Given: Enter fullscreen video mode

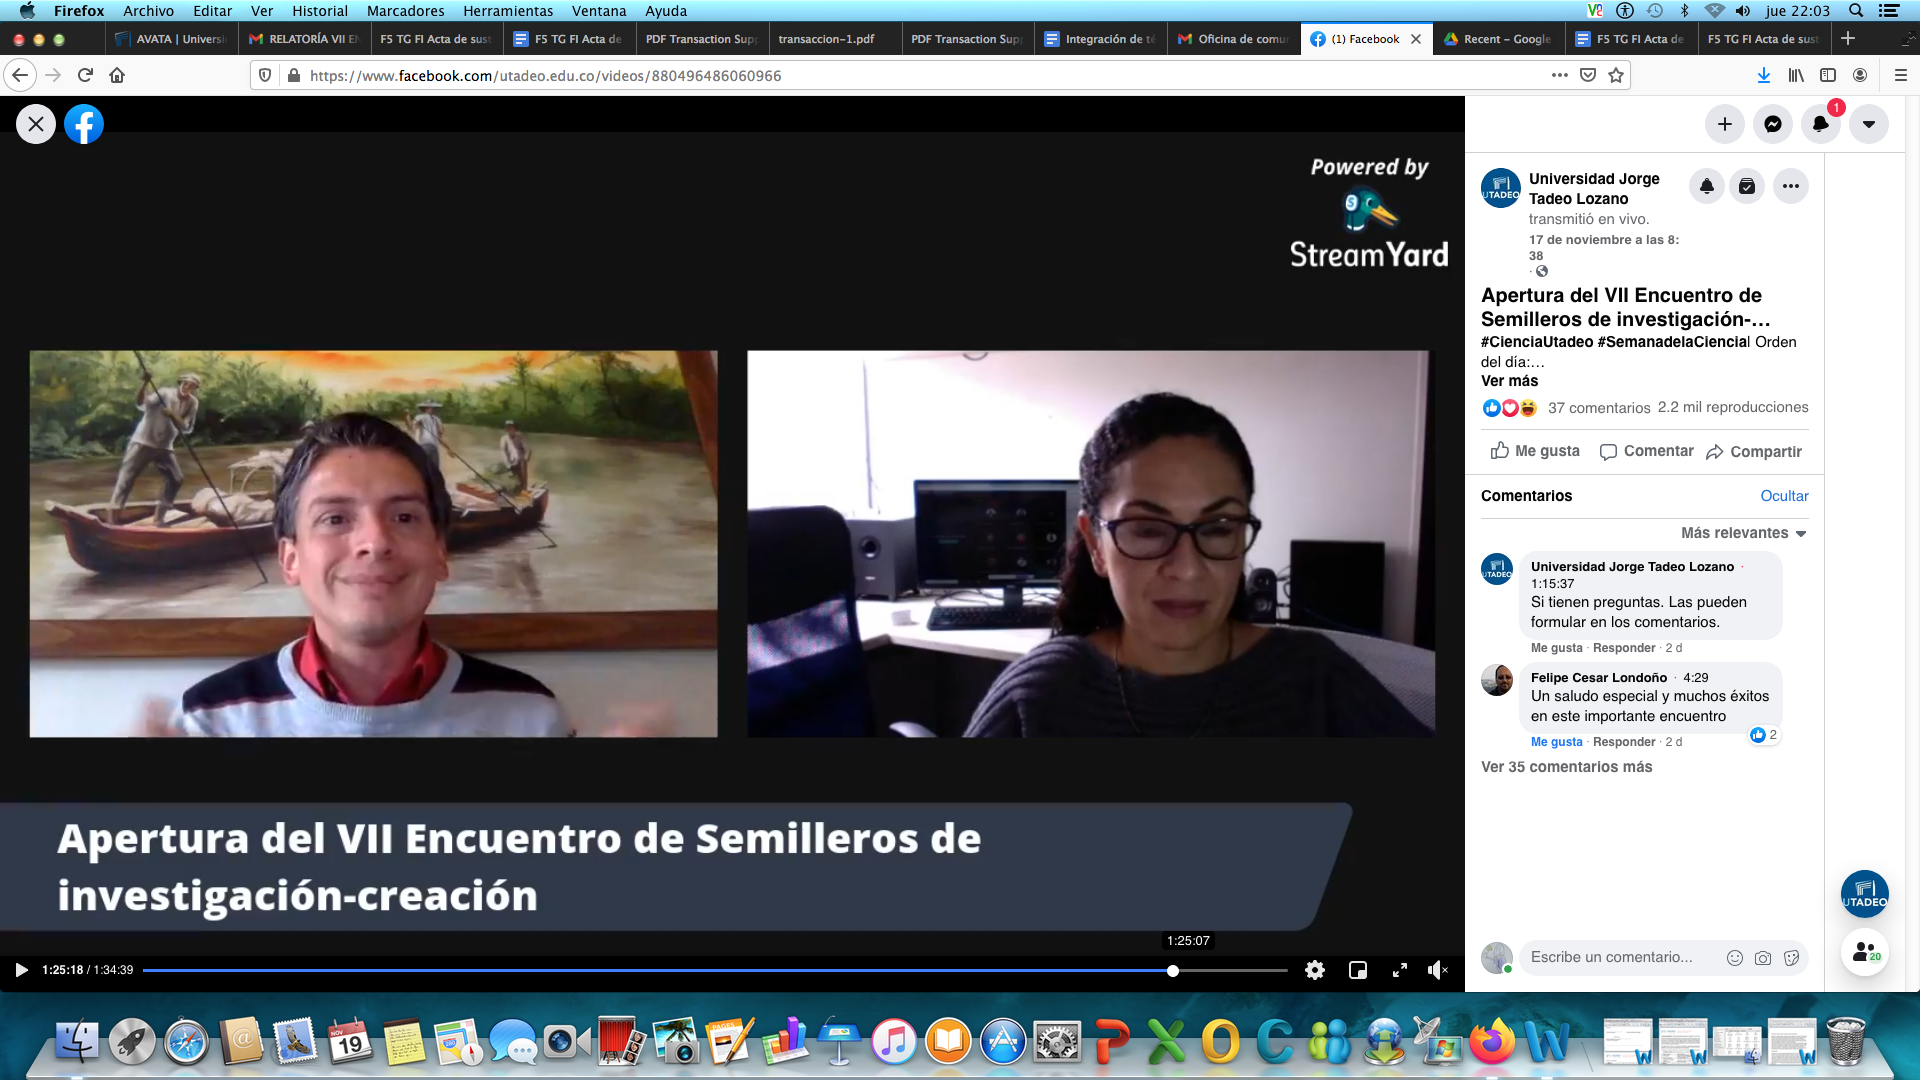Looking at the screenshot, I should point(1399,970).
